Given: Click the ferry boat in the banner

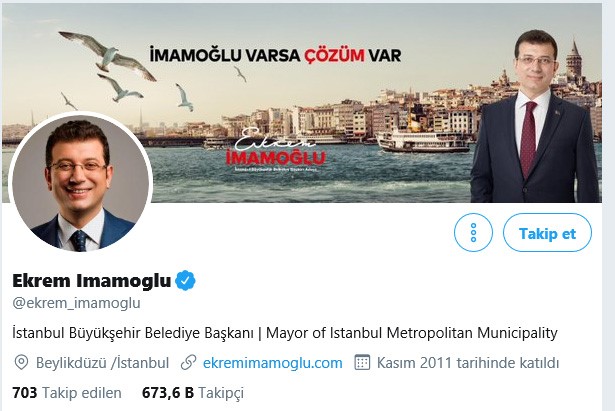Looking at the screenshot, I should [x=422, y=142].
